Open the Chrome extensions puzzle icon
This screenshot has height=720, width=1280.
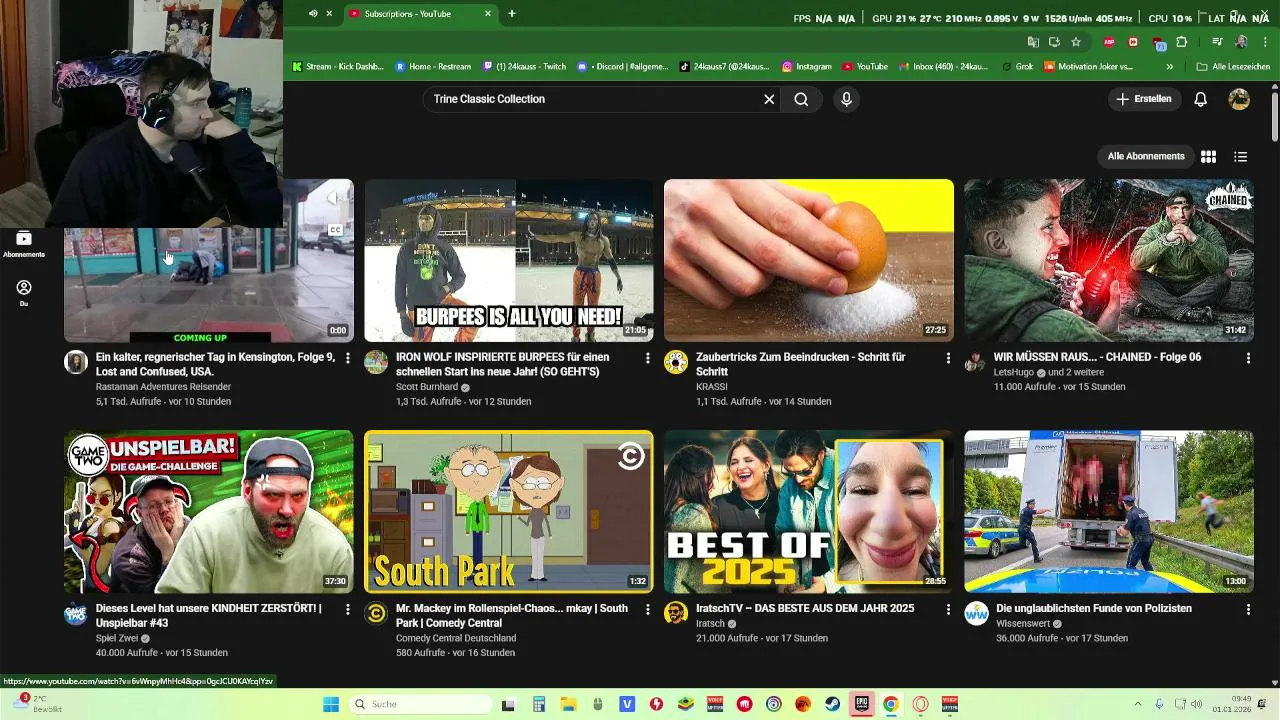pos(1182,42)
